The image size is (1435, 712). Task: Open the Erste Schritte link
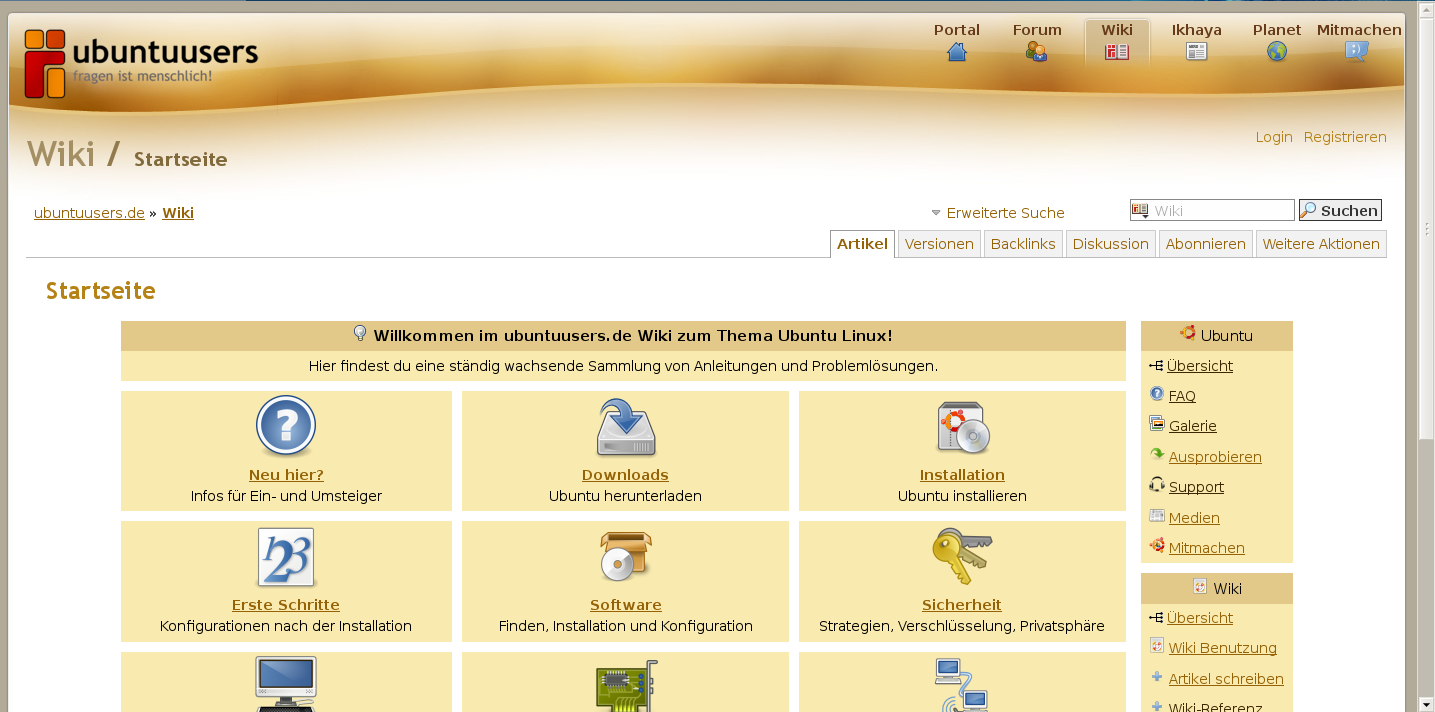[286, 605]
